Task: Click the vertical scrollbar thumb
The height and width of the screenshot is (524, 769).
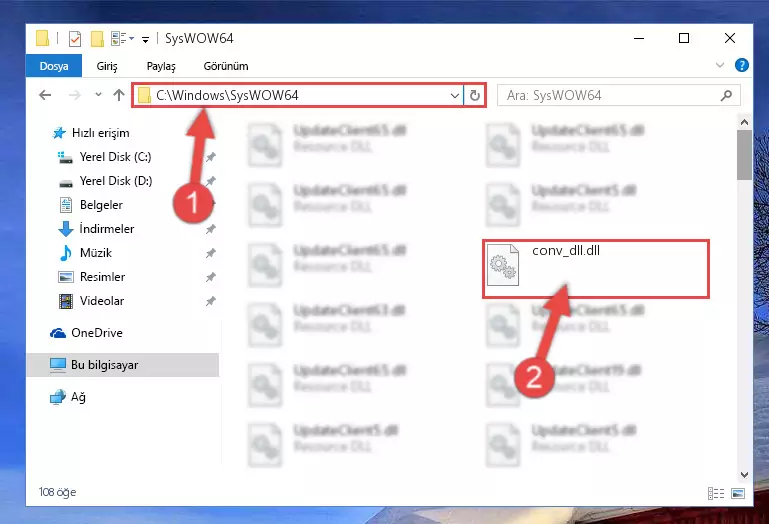Action: click(x=744, y=155)
